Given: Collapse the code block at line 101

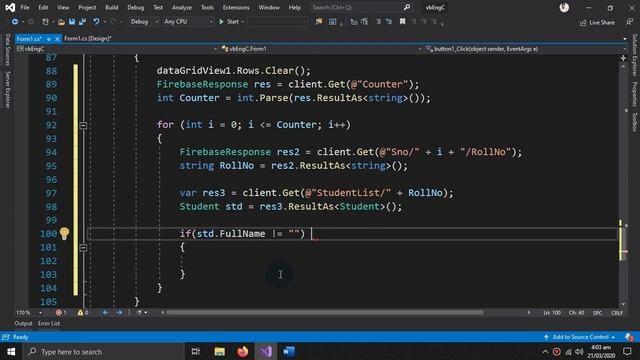Looking at the screenshot, I should coord(83,248).
